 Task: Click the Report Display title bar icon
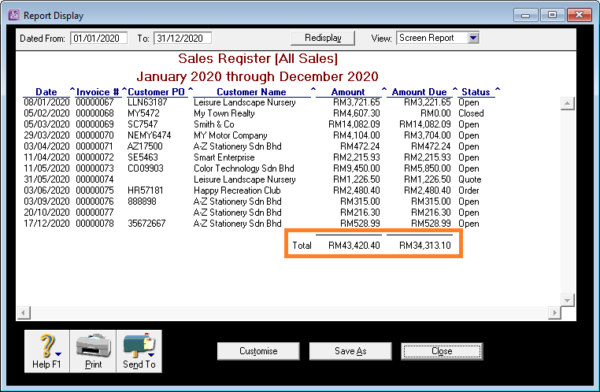click(x=14, y=15)
